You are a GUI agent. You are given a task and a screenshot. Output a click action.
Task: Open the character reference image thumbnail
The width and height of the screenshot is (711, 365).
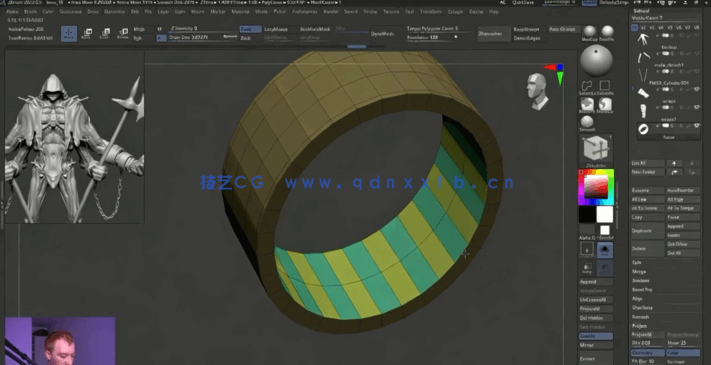pyautogui.click(x=74, y=136)
